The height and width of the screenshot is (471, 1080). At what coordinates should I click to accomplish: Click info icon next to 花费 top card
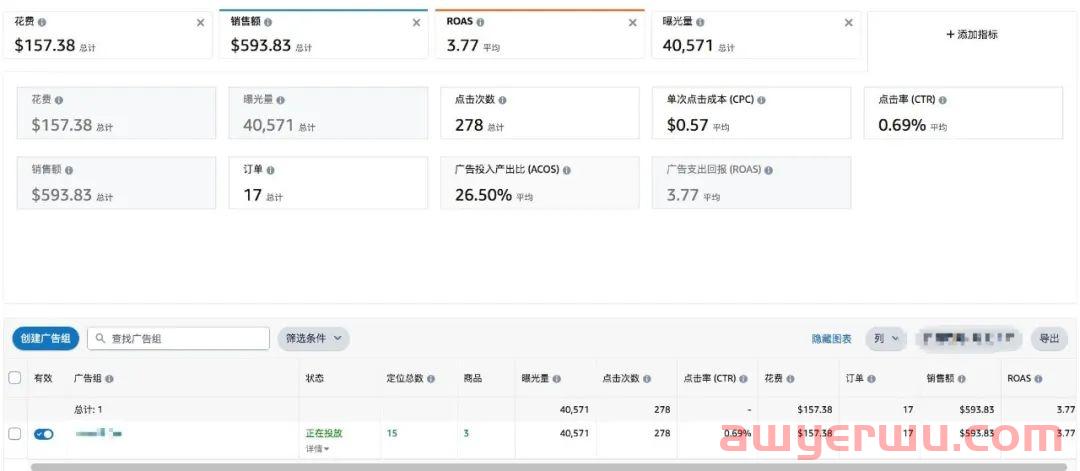tap(41, 22)
